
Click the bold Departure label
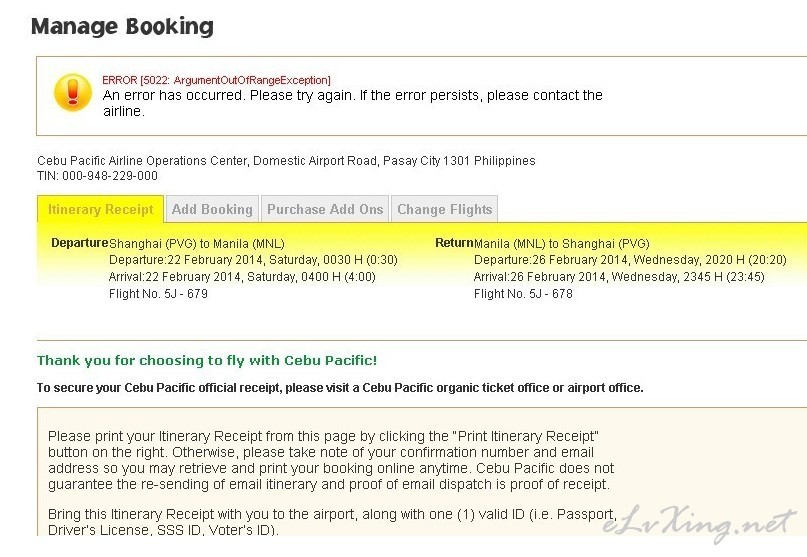[x=79, y=243]
